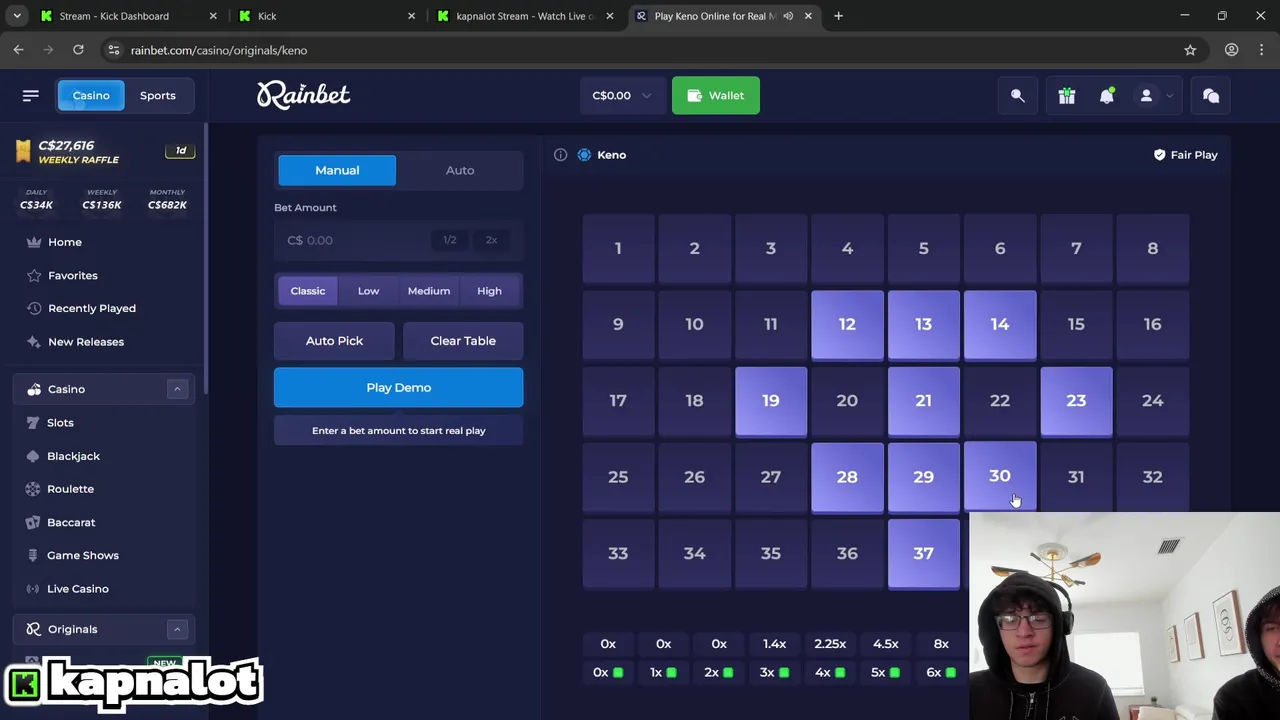This screenshot has width=1280, height=720.
Task: Click the Live Casino icon
Action: [34, 589]
